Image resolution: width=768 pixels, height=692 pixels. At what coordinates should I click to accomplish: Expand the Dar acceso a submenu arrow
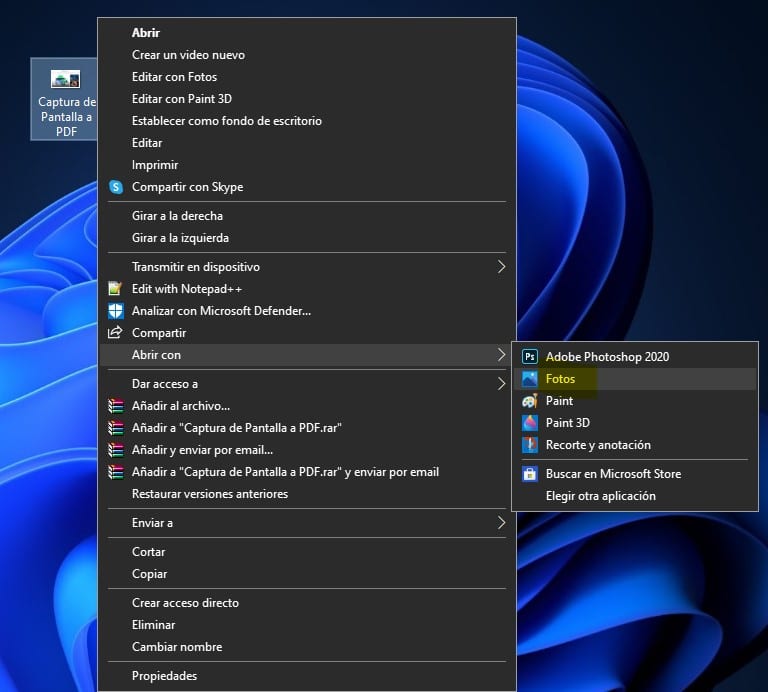click(501, 383)
